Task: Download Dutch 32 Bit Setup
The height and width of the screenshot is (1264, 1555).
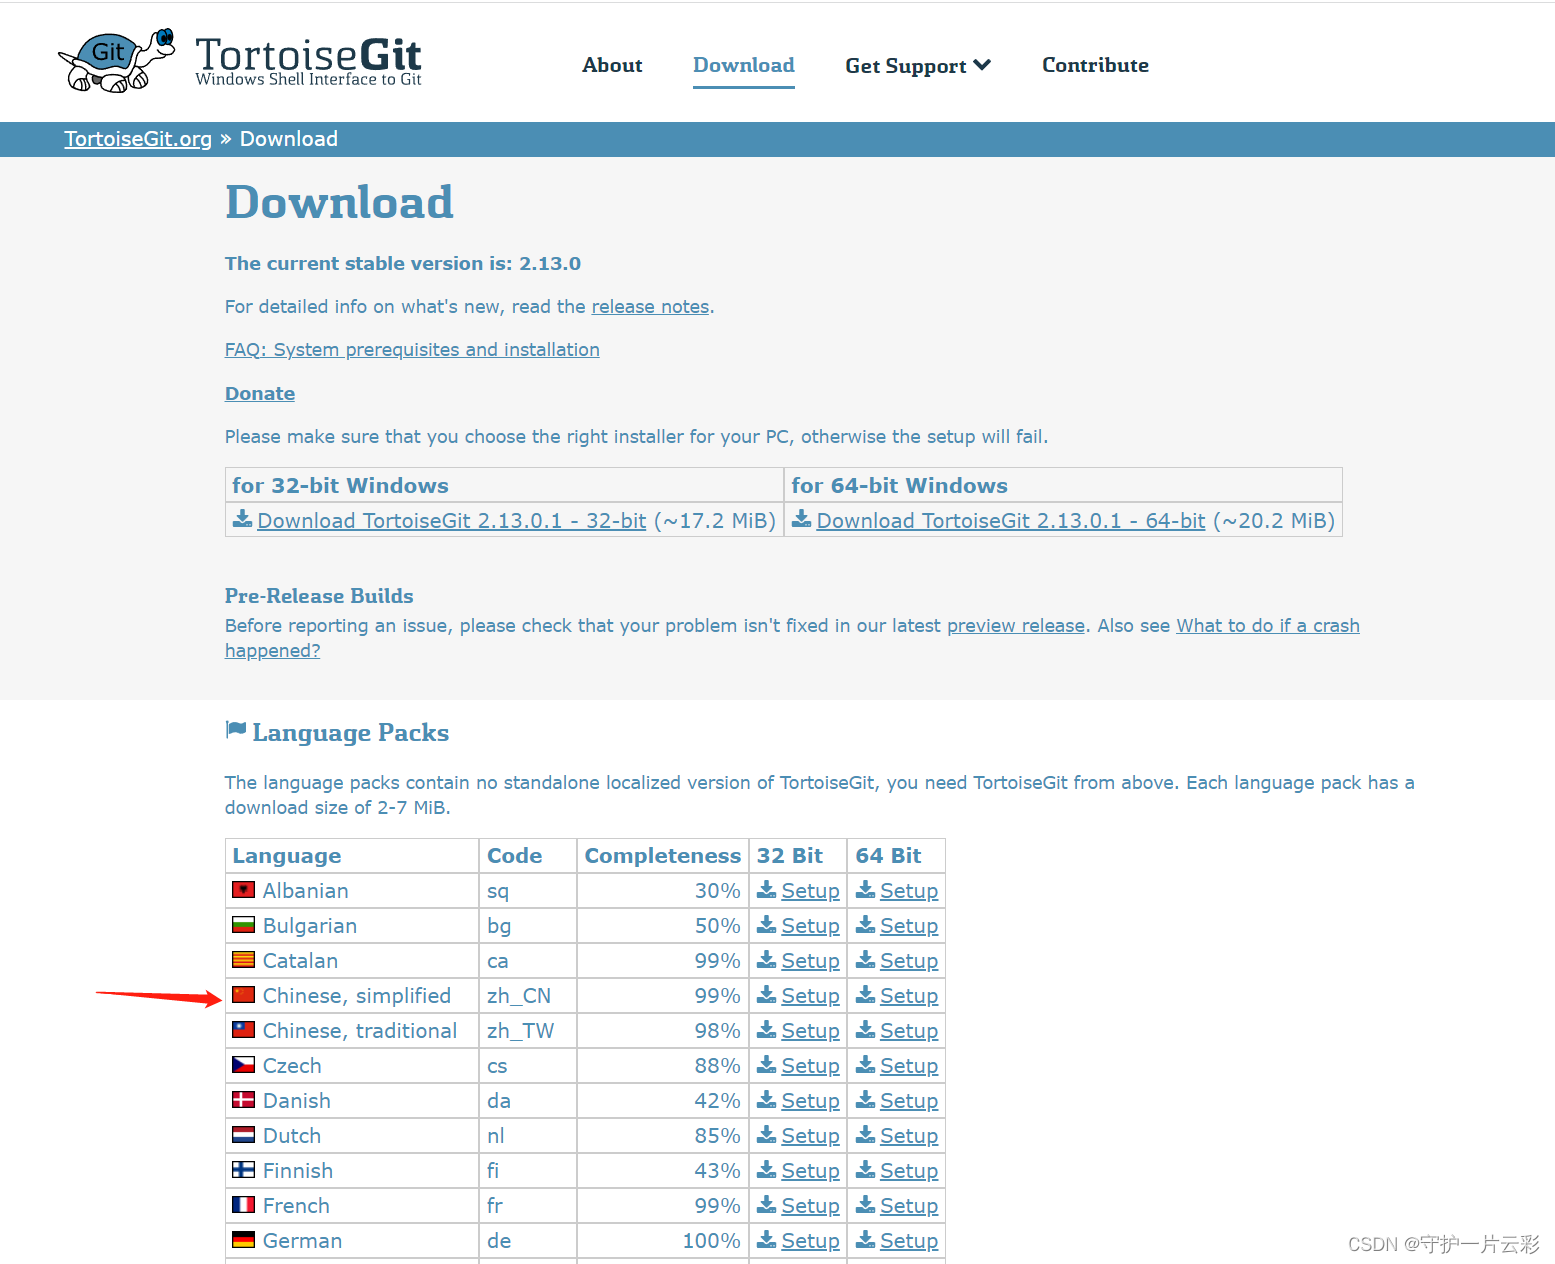Action: coord(810,1136)
